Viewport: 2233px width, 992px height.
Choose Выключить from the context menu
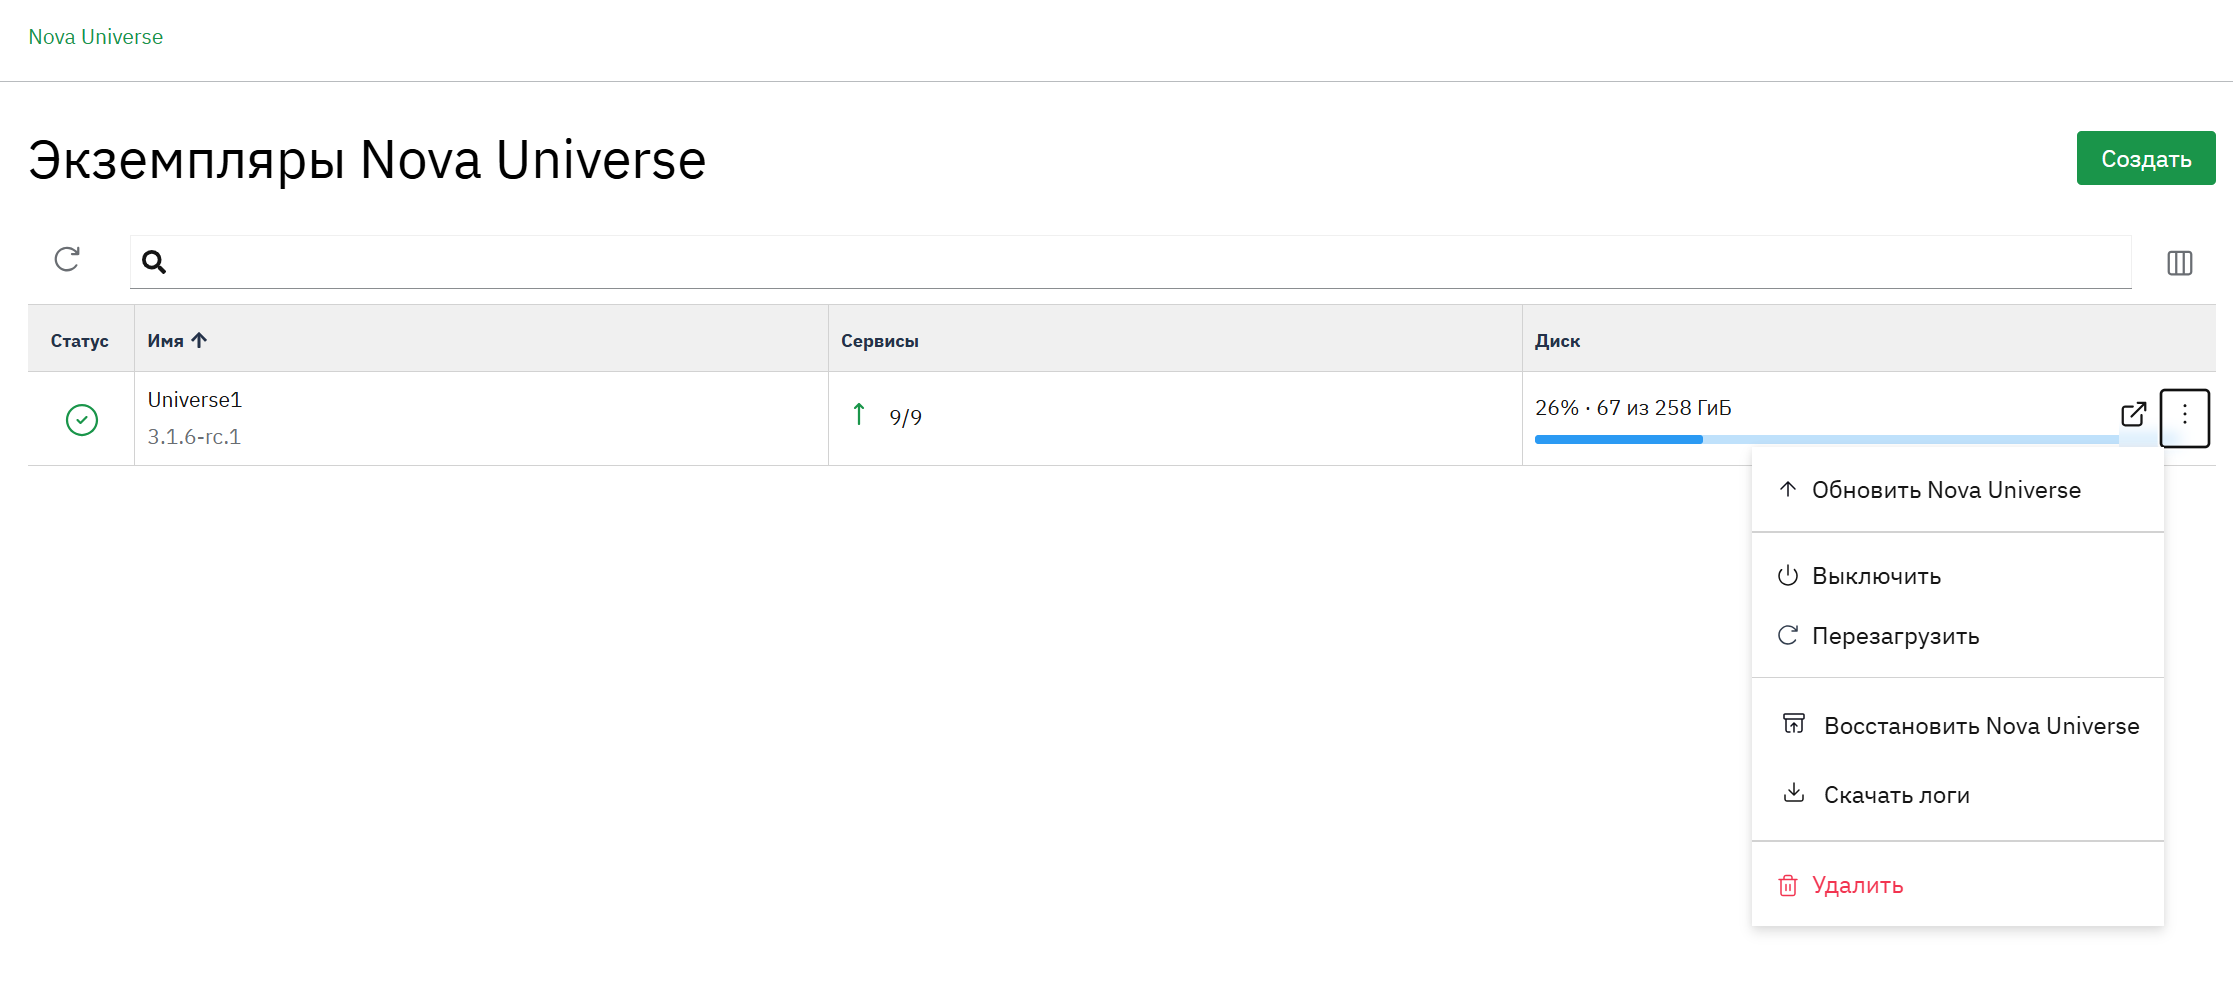pyautogui.click(x=1958, y=576)
